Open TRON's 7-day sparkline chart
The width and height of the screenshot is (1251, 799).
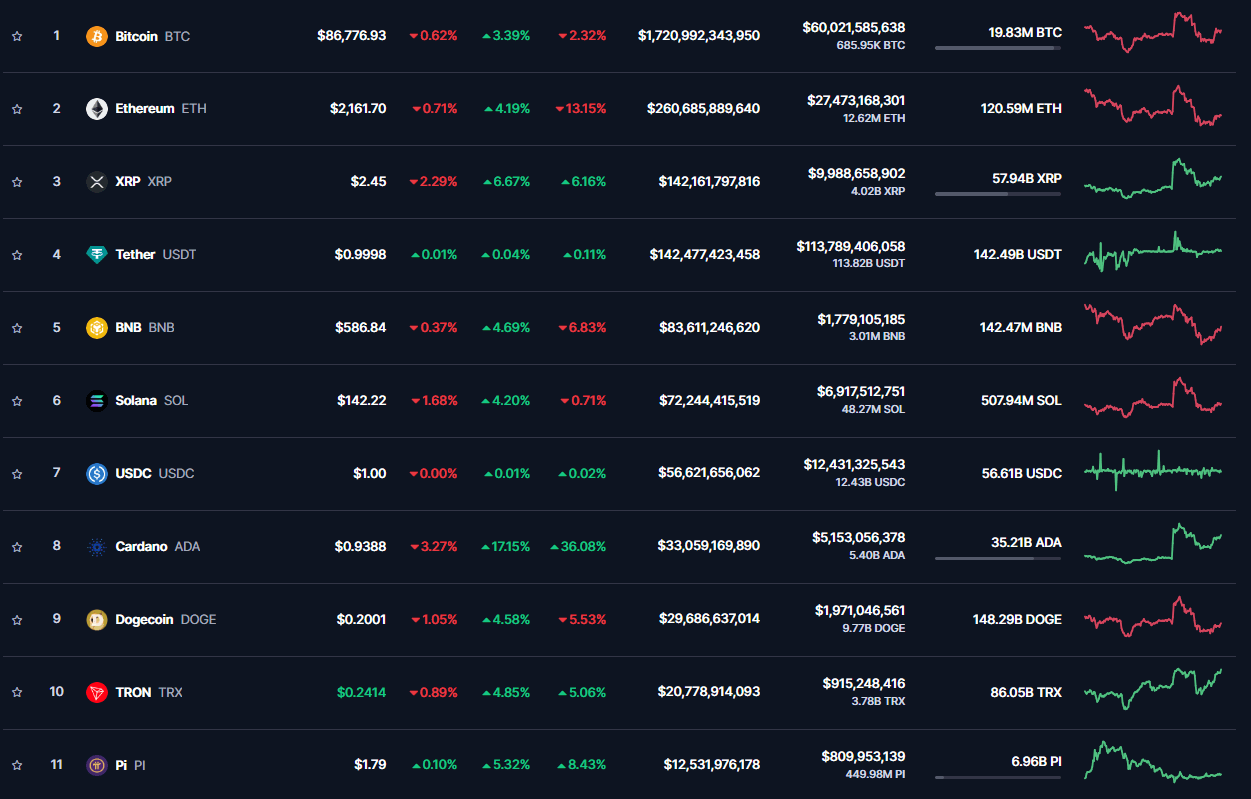pos(1153,689)
